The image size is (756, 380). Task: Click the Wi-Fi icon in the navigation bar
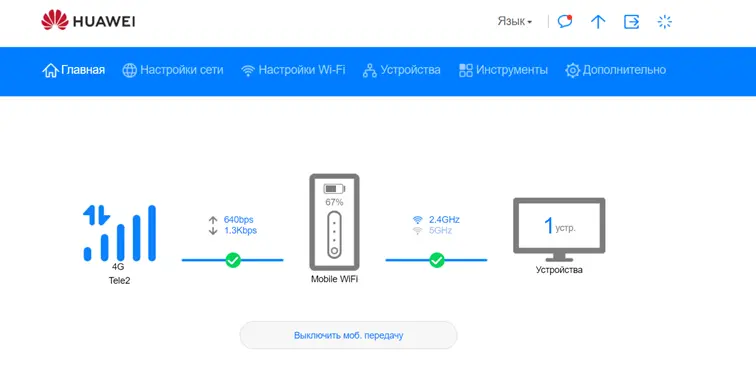(248, 71)
